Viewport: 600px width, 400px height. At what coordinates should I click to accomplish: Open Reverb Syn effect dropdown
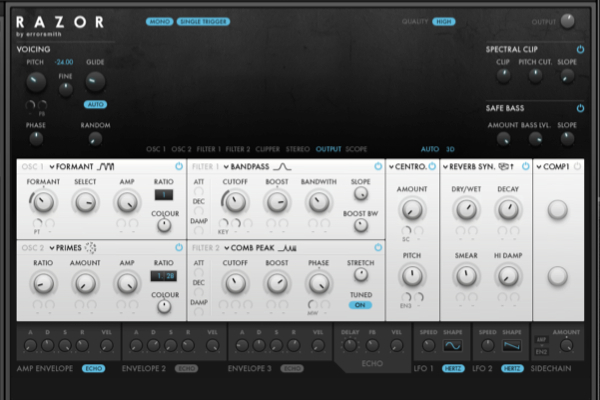[470, 167]
